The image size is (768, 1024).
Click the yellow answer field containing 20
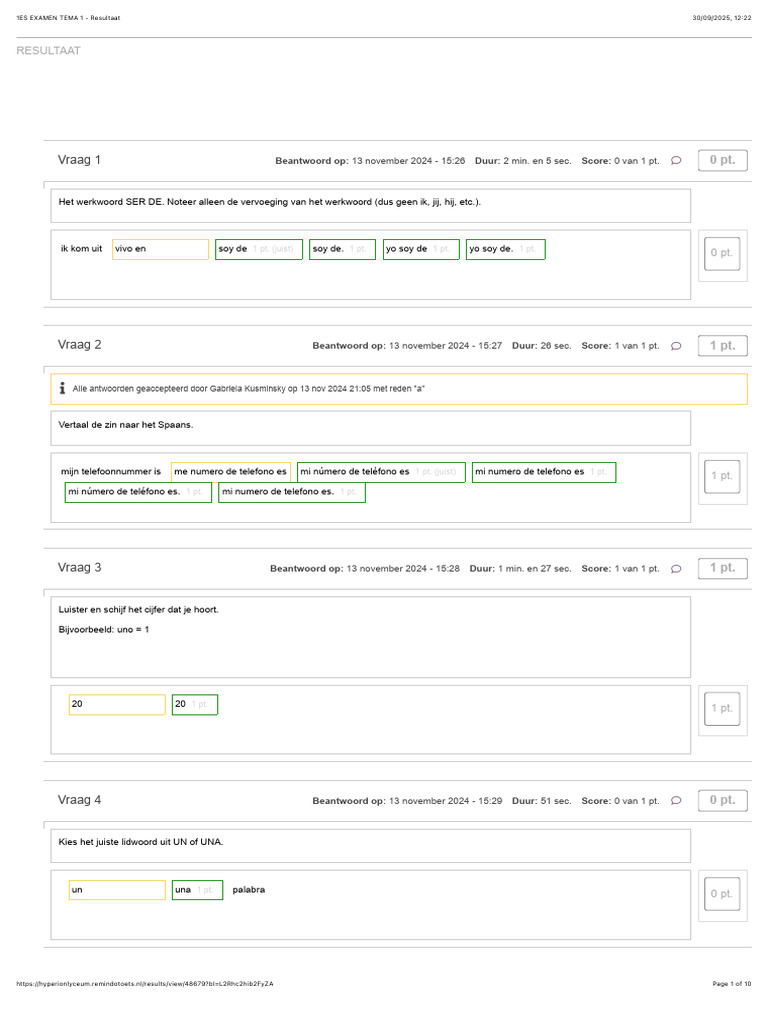[x=117, y=705]
